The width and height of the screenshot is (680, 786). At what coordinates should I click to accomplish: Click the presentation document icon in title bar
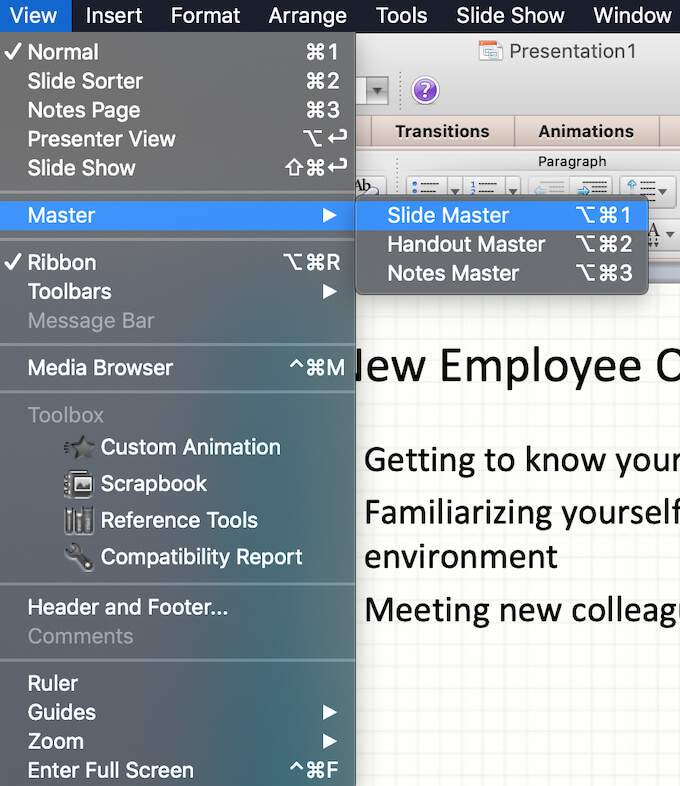point(490,51)
